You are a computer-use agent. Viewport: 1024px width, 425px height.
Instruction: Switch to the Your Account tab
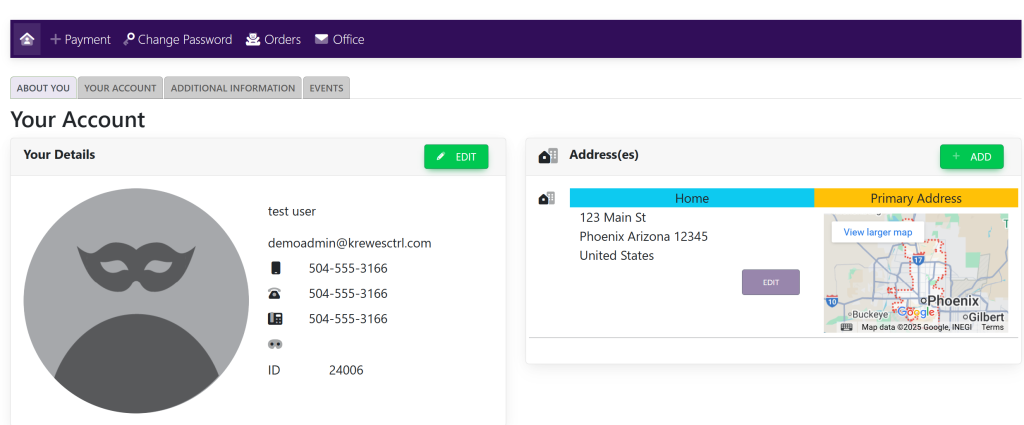tap(120, 88)
